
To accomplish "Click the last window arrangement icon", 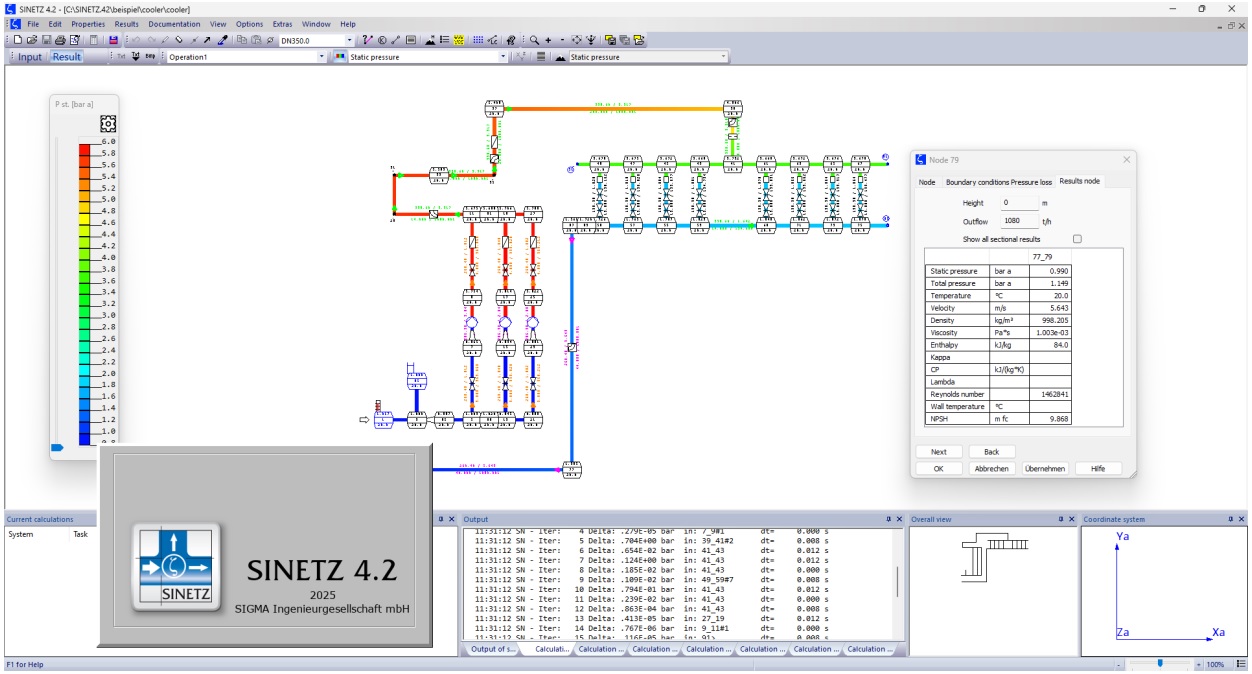I will point(639,40).
